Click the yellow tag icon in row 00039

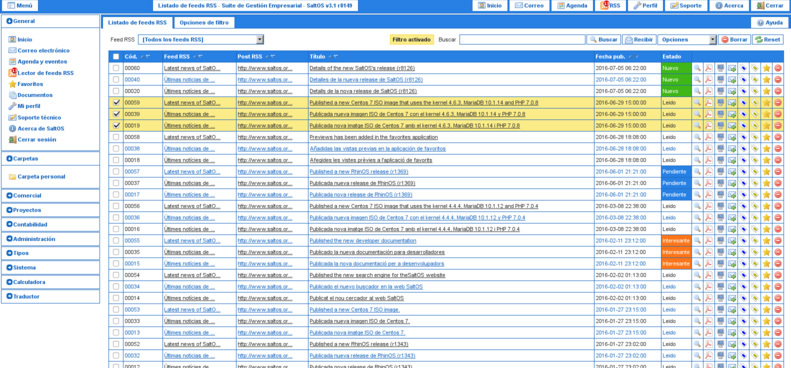click(x=755, y=114)
